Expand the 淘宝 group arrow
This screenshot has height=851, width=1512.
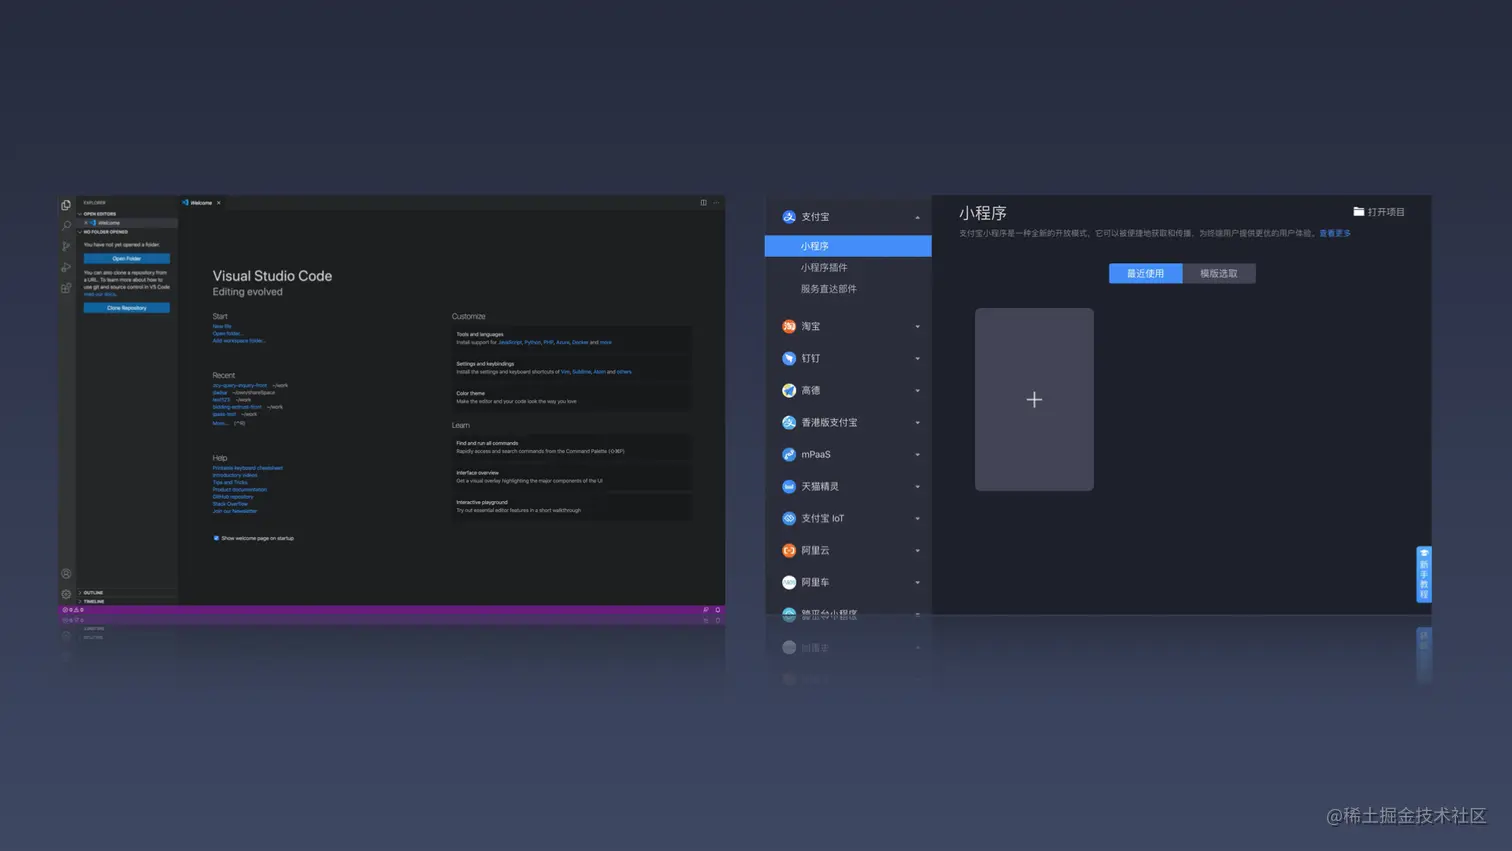[917, 326]
